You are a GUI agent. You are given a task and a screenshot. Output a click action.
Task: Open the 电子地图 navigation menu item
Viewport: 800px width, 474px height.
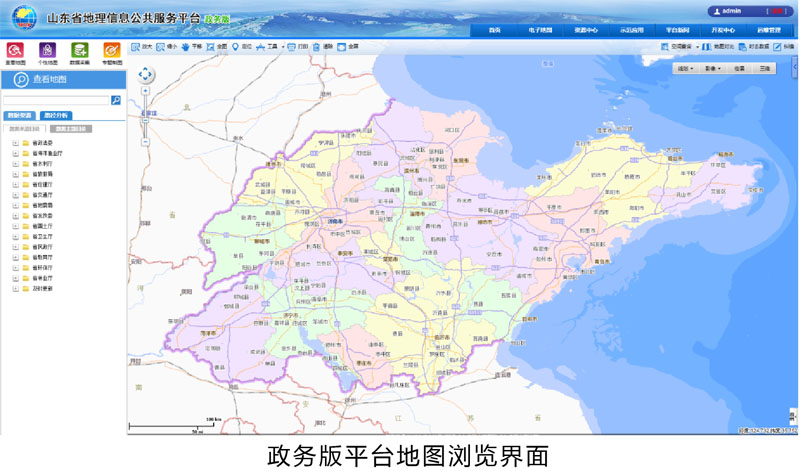pyautogui.click(x=540, y=30)
